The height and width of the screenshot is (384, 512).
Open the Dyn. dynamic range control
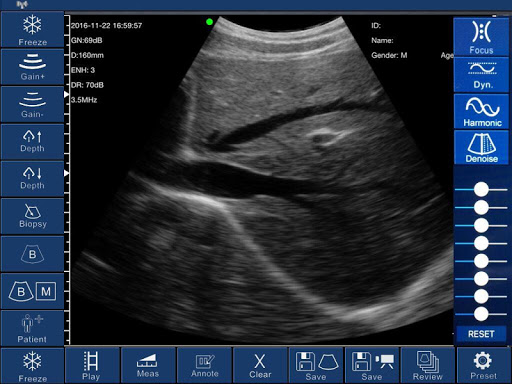pyautogui.click(x=481, y=75)
